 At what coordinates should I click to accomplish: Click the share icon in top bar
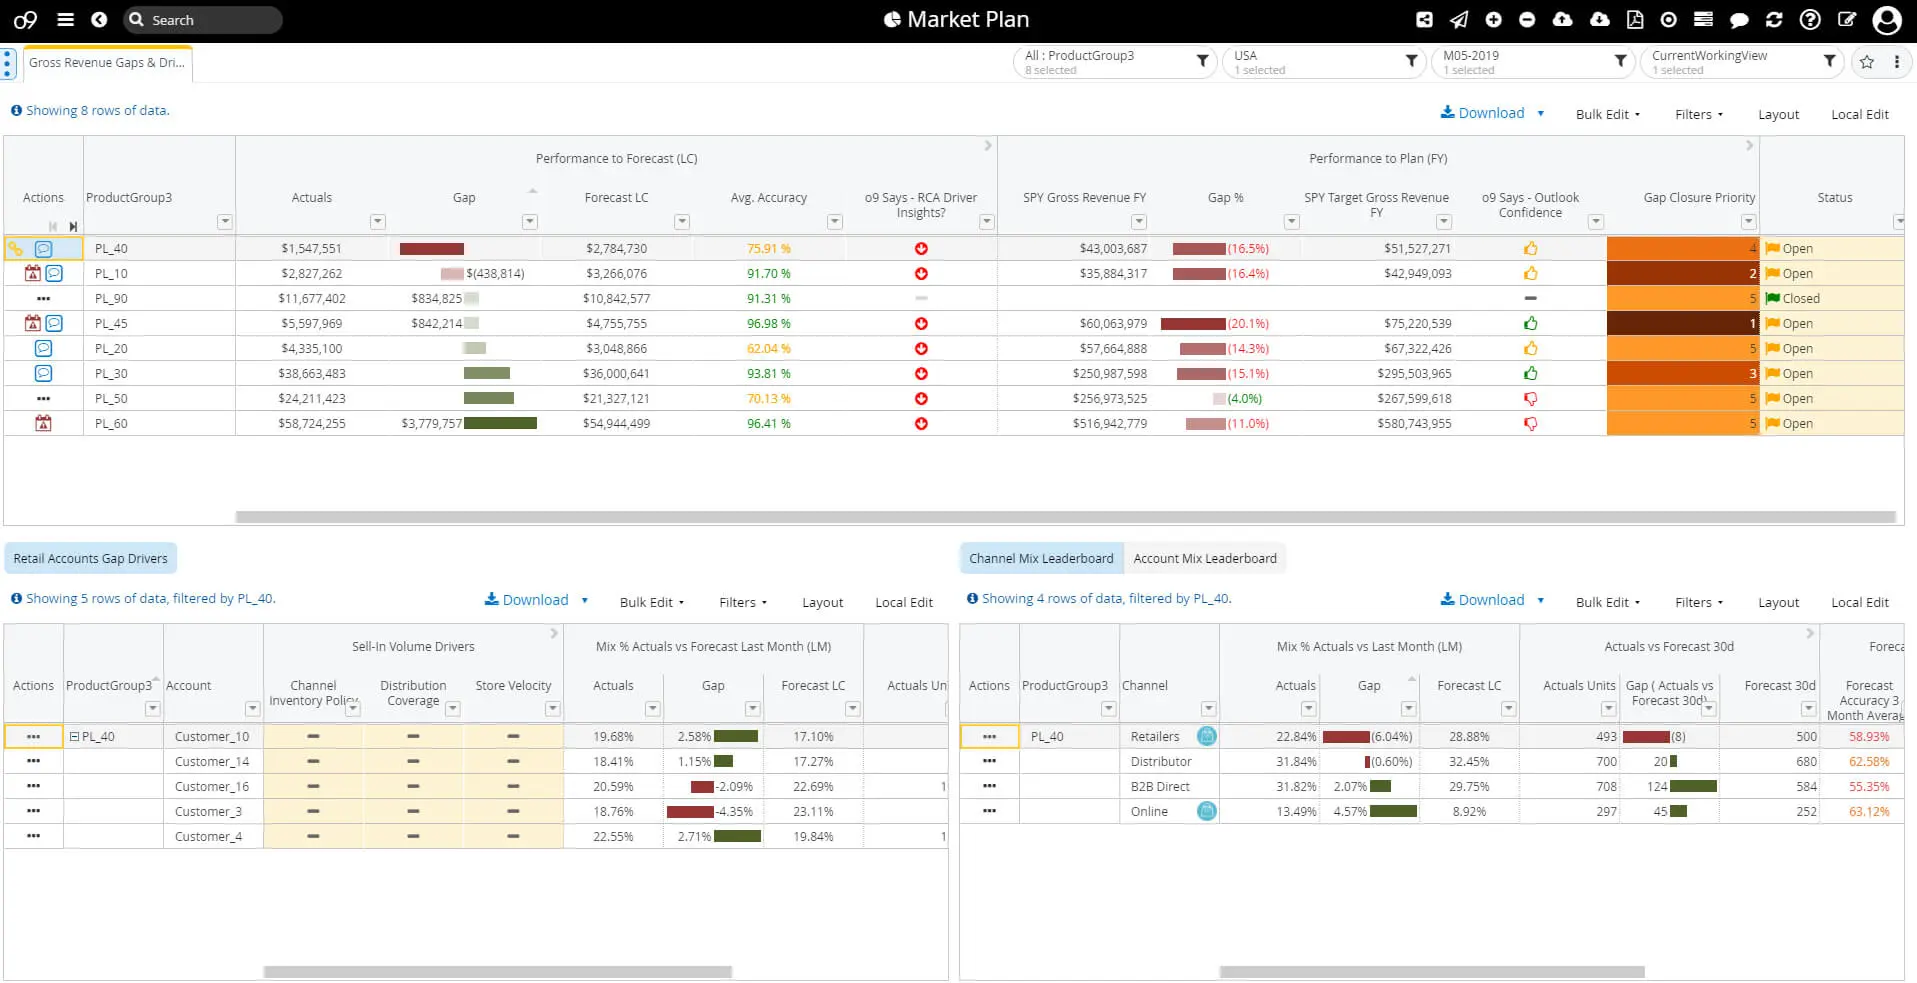coord(1424,19)
